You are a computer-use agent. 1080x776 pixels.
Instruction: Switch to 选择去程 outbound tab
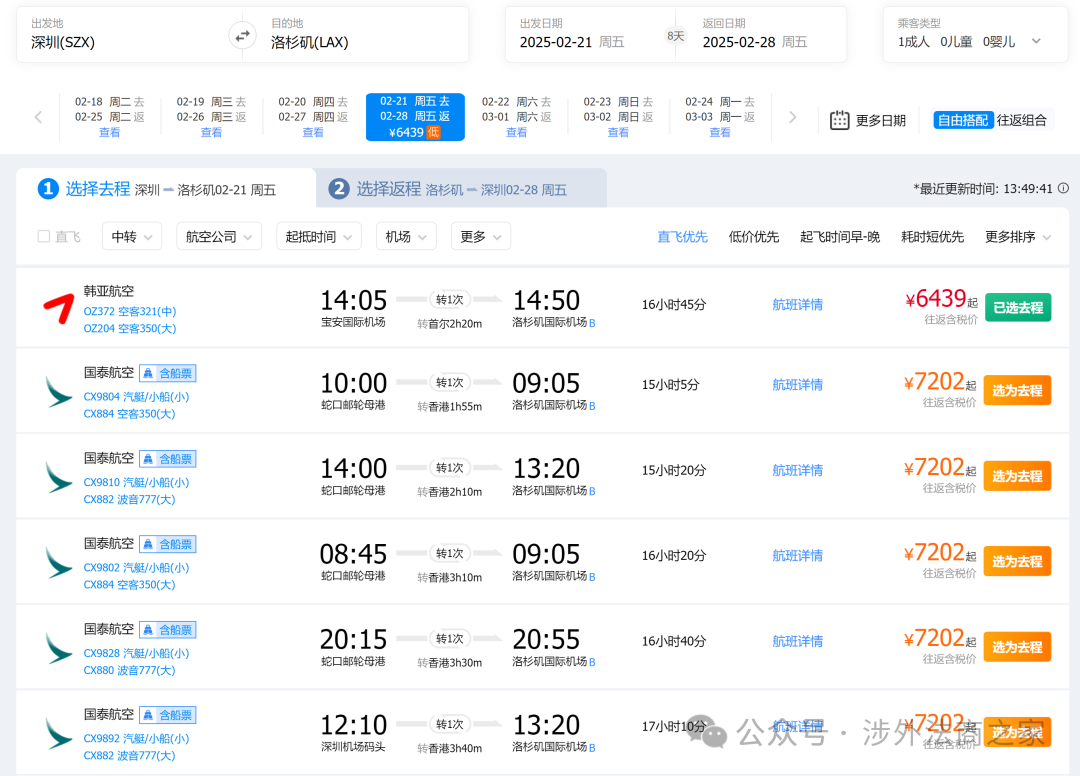(x=165, y=188)
